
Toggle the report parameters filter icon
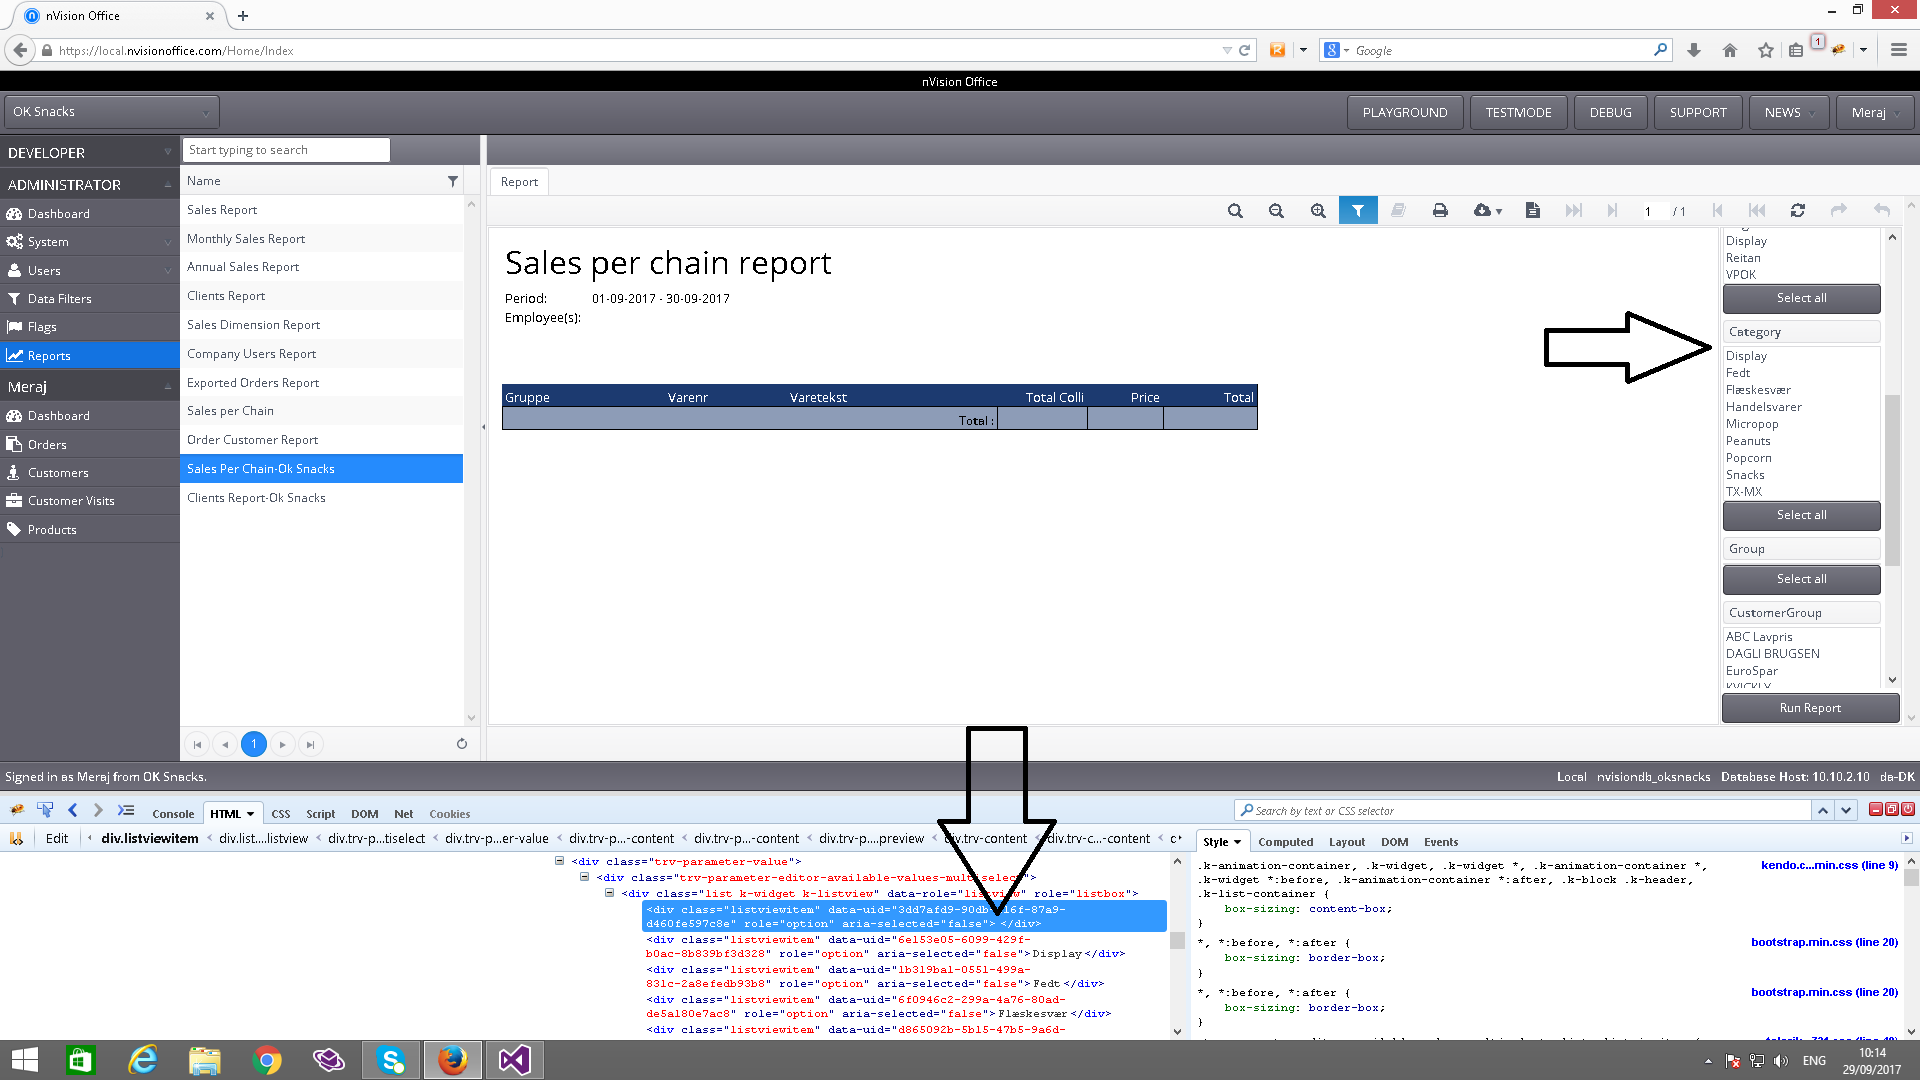[1358, 211]
